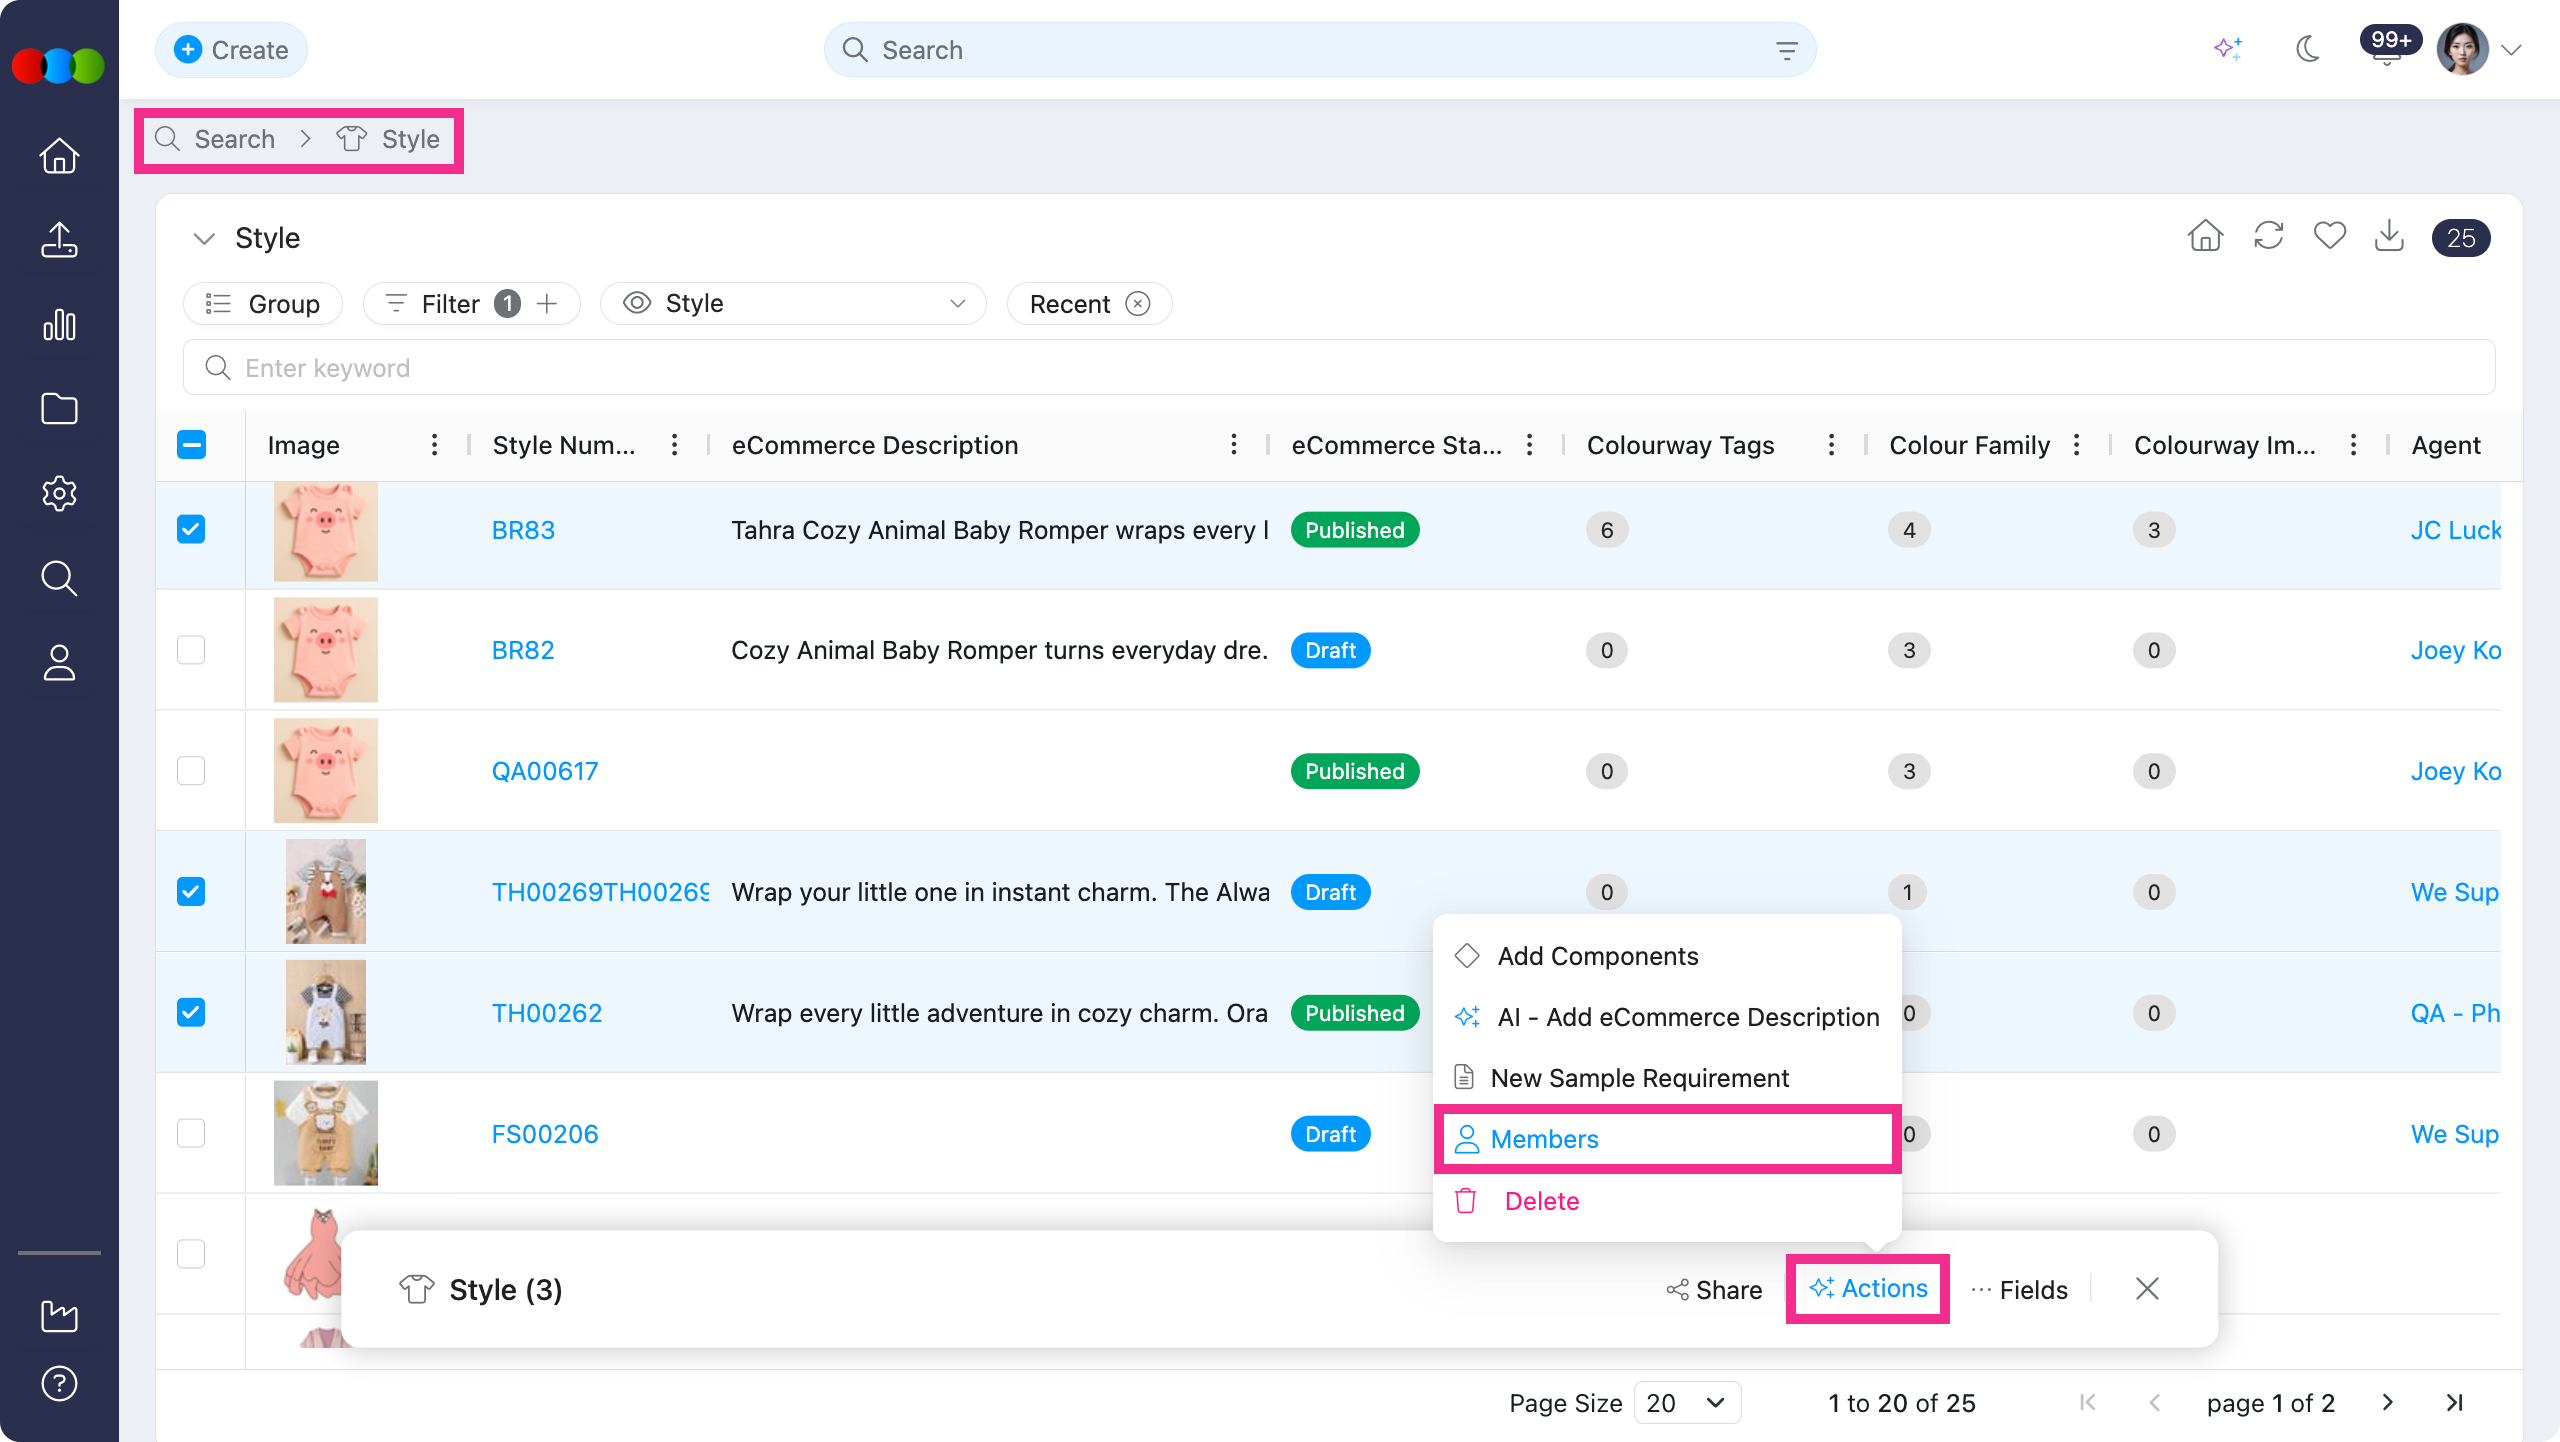Open notifications with 99+ badge

coord(2388,47)
